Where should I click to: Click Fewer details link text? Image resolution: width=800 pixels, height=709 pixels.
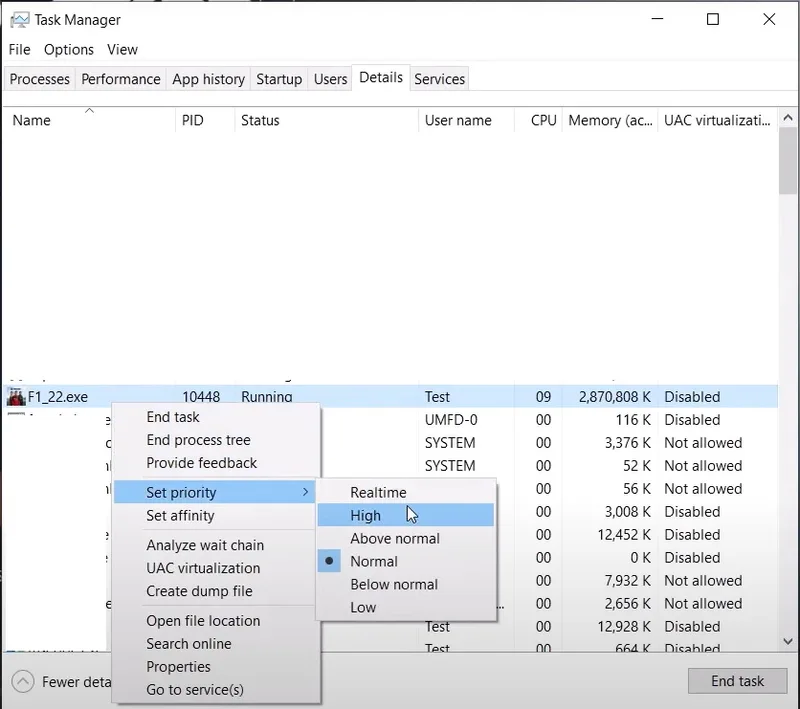tap(77, 682)
